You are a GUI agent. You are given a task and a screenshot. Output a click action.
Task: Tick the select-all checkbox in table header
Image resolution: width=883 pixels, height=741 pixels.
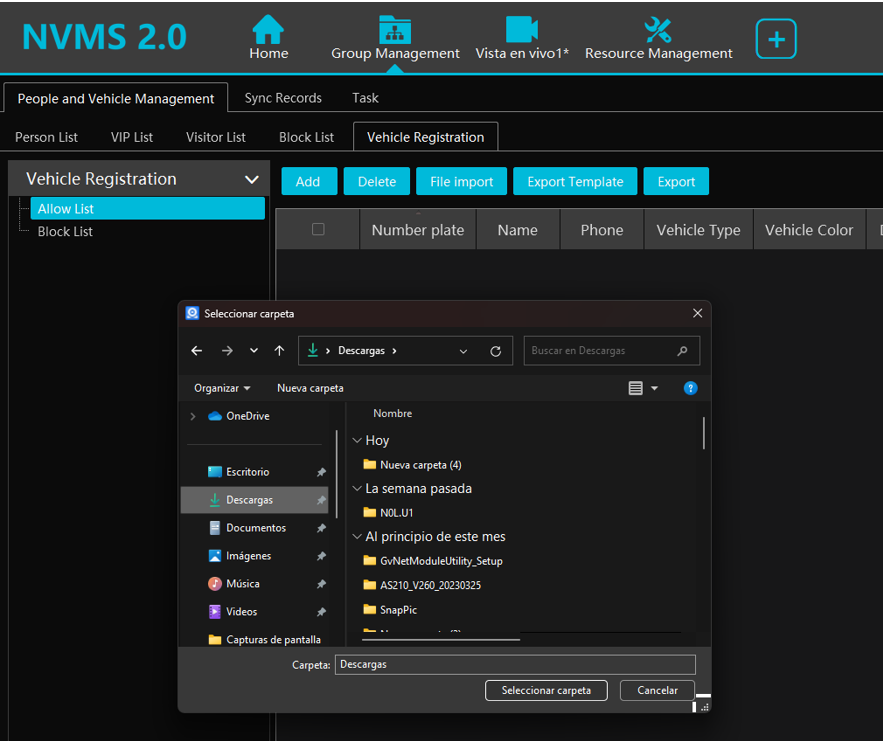coord(318,229)
